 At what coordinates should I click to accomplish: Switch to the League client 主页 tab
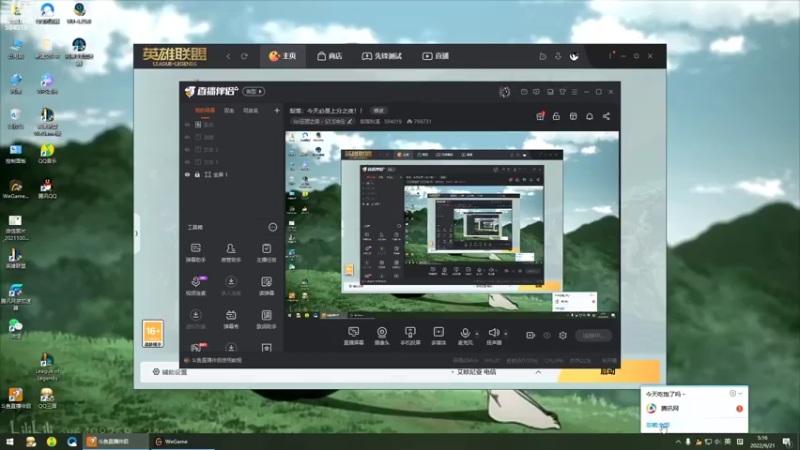pos(283,56)
